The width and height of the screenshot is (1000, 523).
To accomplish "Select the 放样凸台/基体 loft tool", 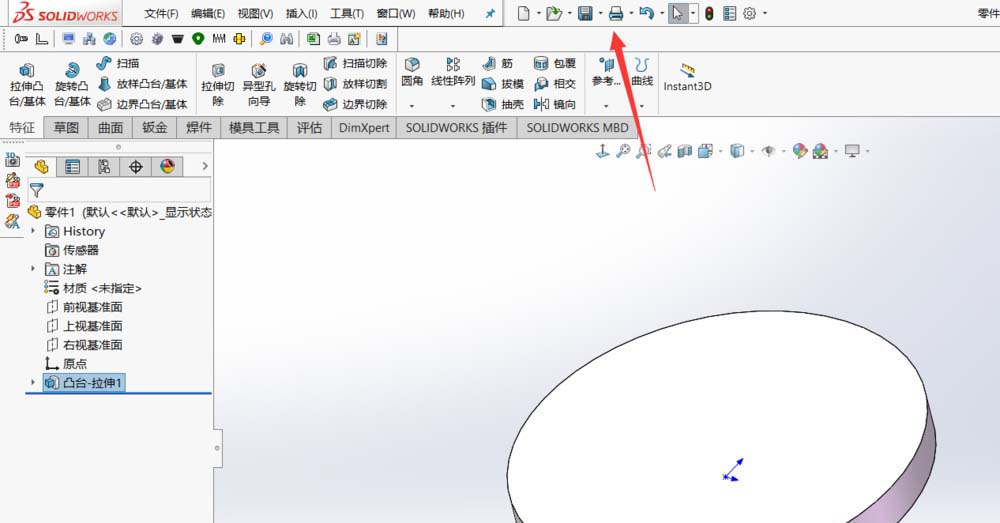I will tap(142, 84).
